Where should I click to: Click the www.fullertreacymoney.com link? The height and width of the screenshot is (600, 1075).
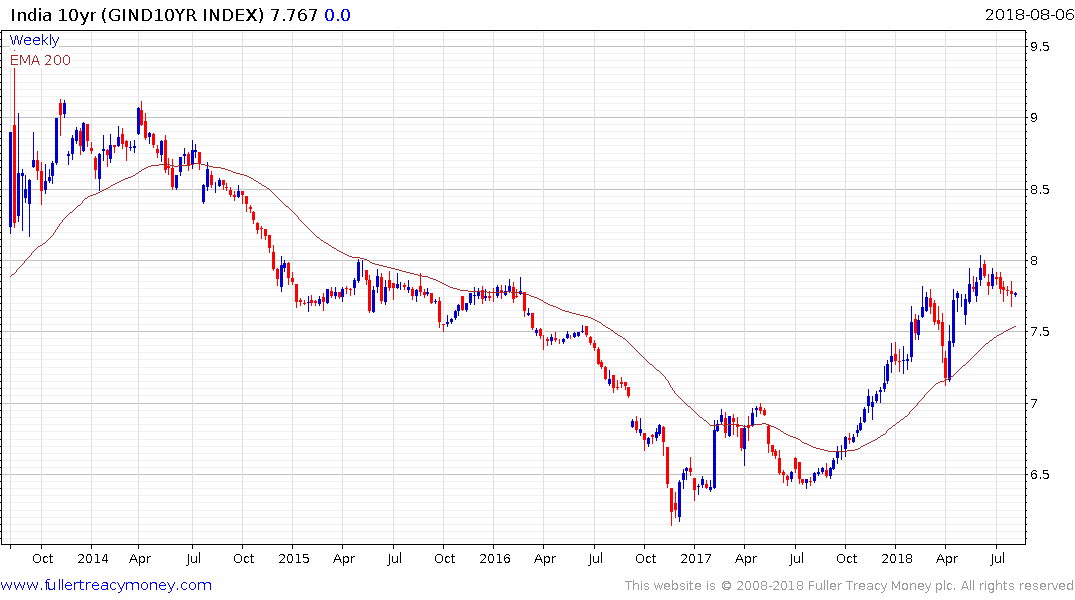(106, 585)
